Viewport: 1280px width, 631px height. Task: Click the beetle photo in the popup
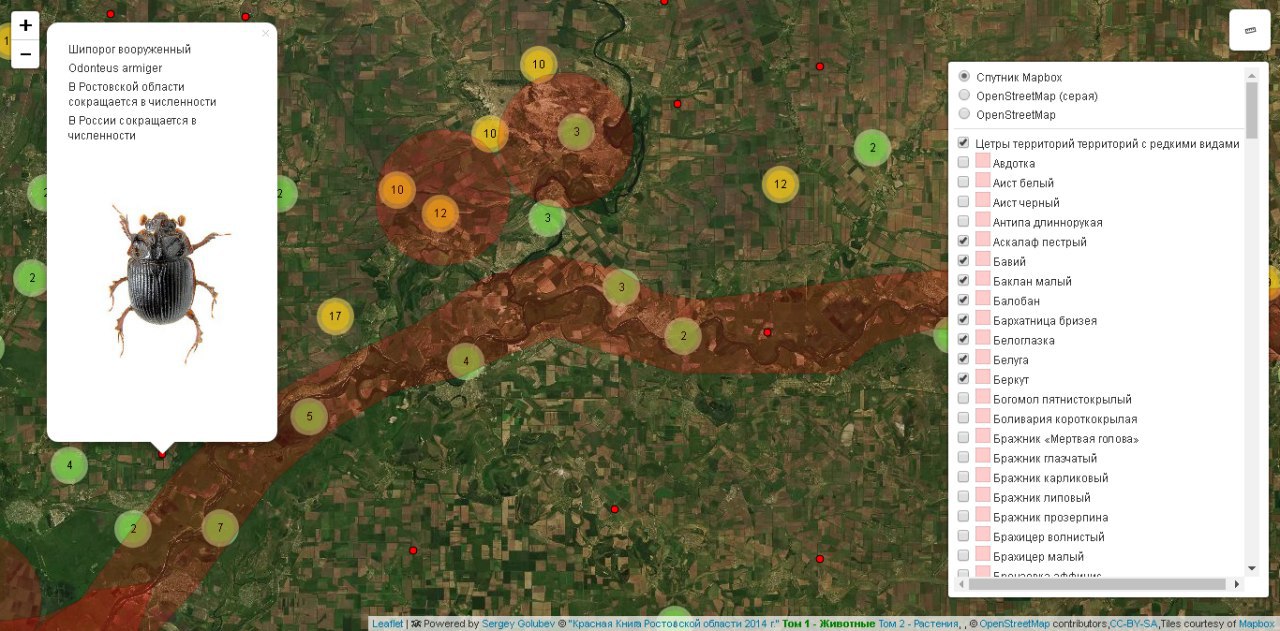pos(163,282)
